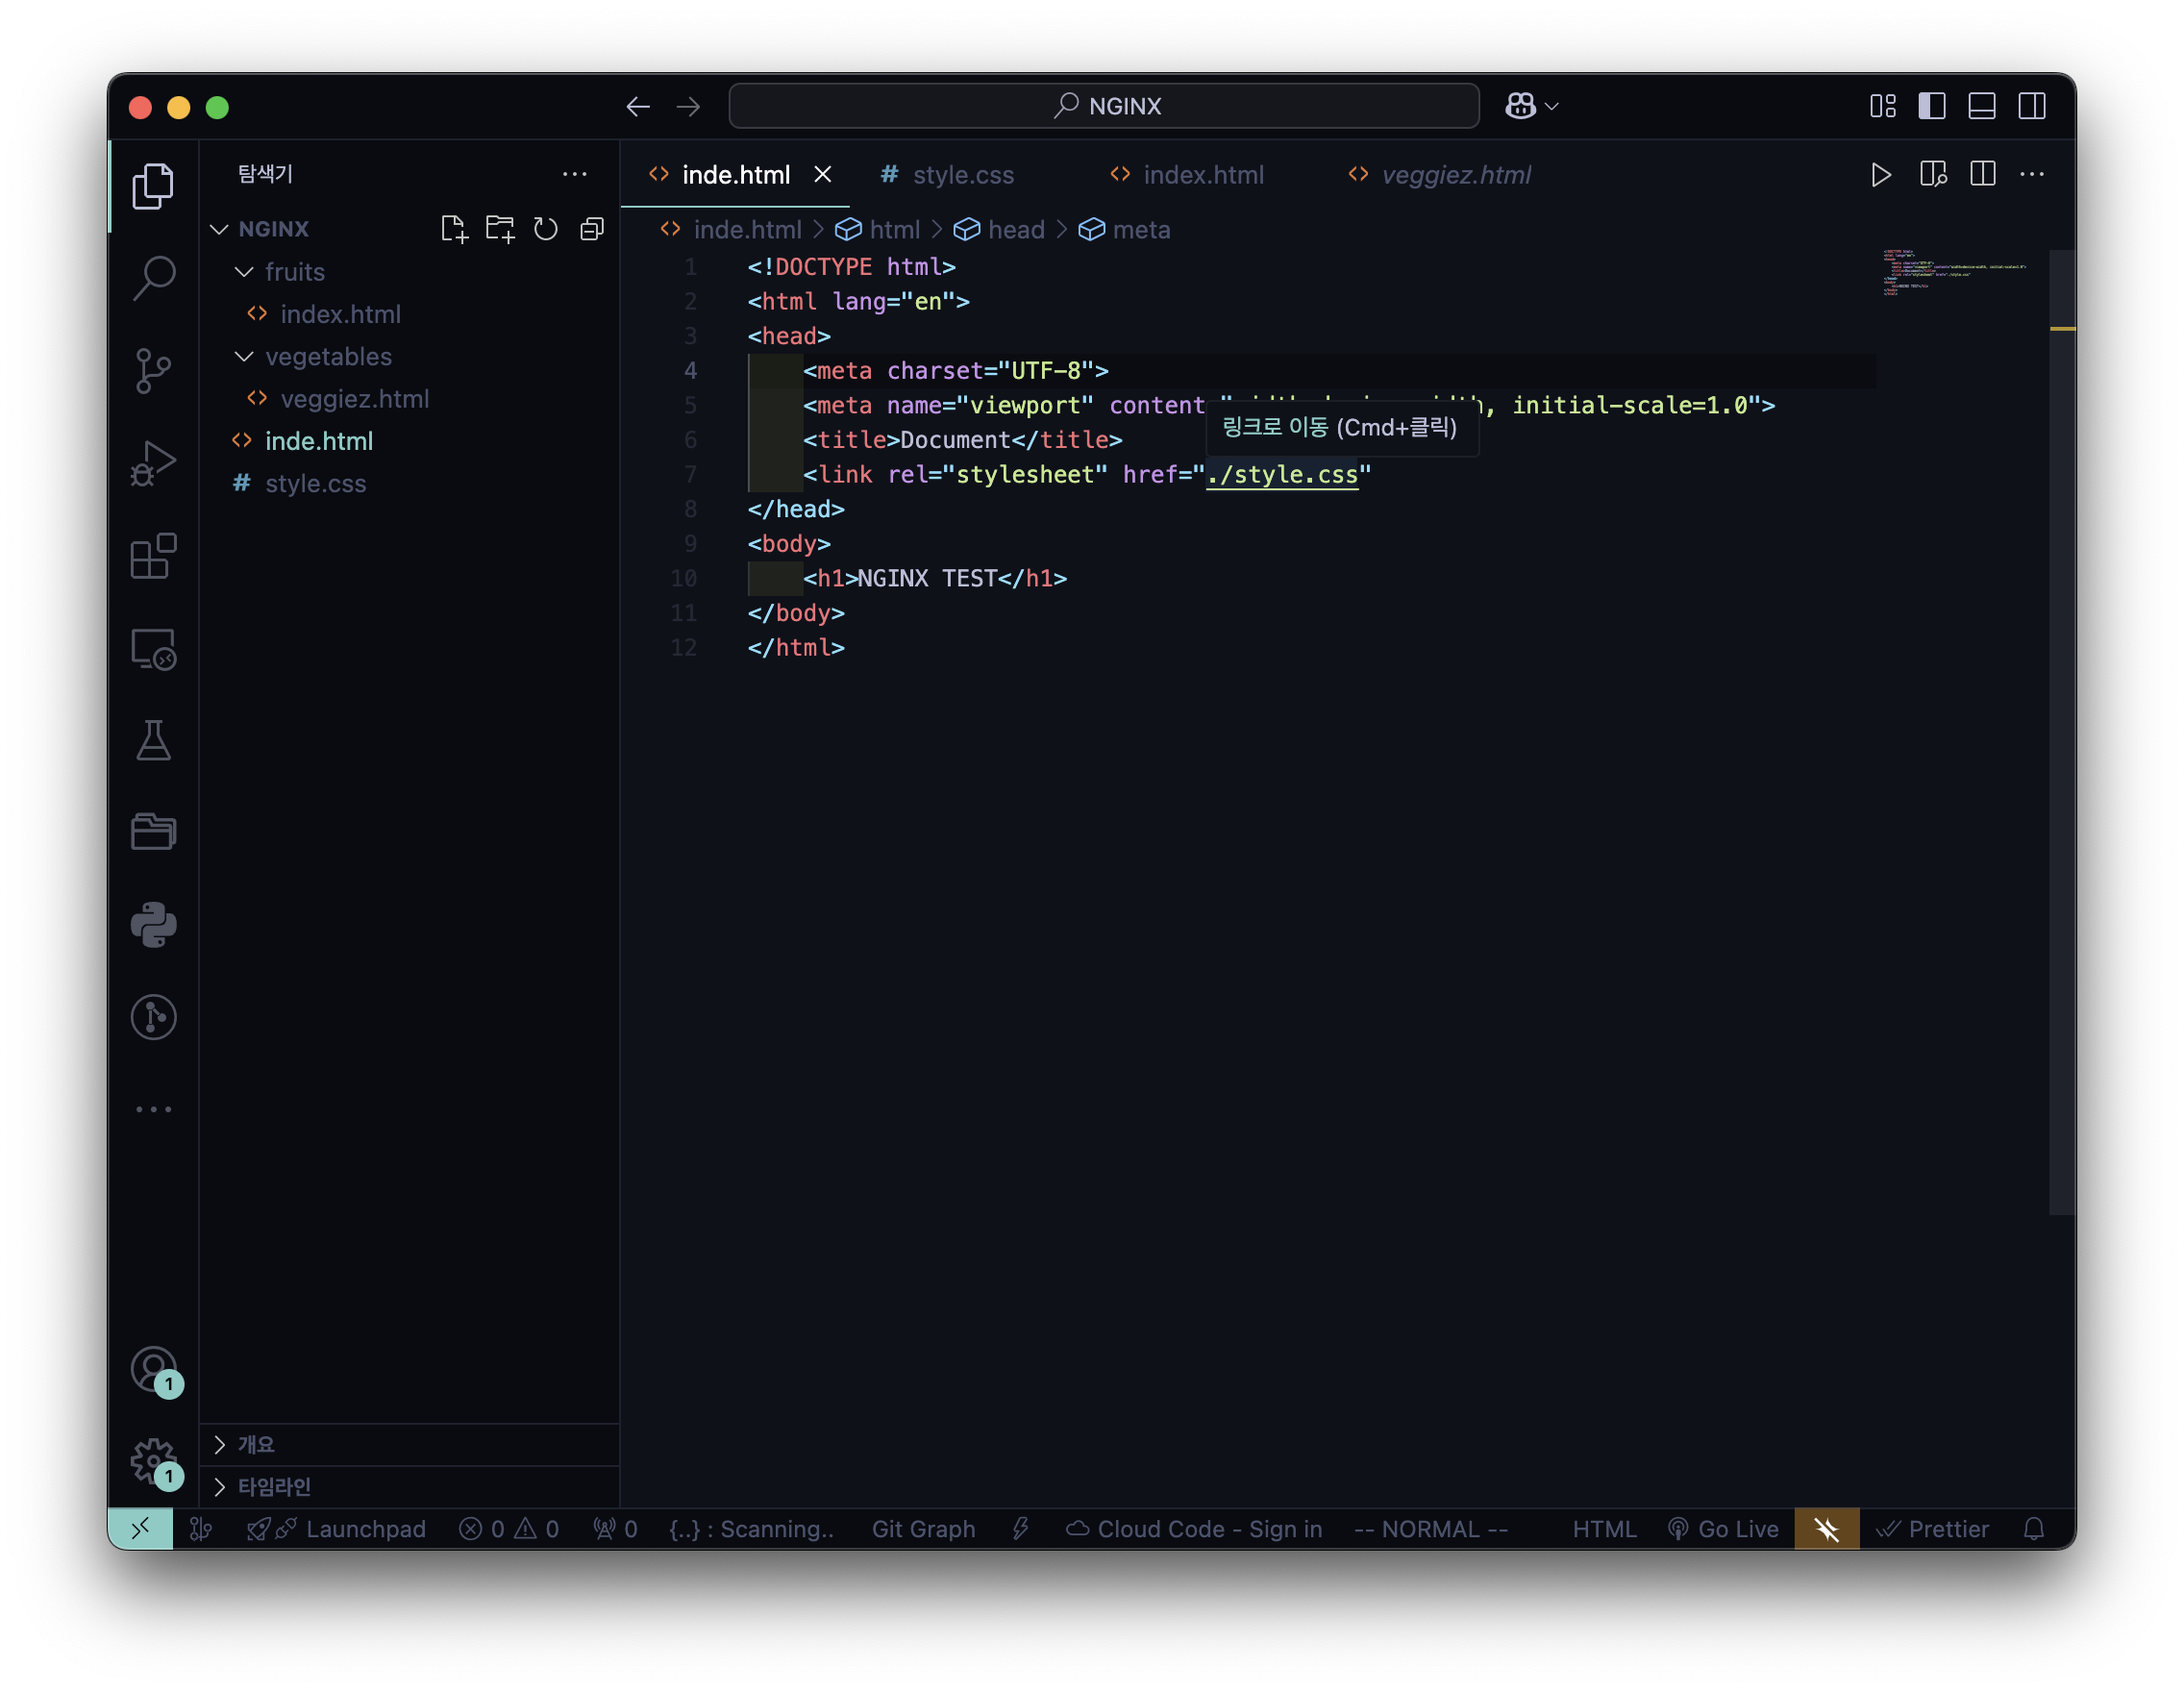
Task: Follow the ./style.css link
Action: (1282, 475)
